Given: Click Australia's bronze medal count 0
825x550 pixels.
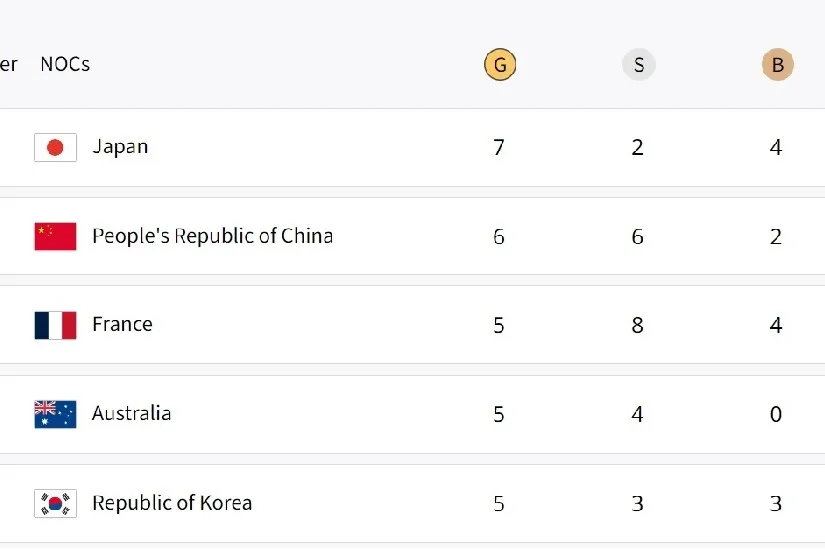Looking at the screenshot, I should tap(776, 414).
